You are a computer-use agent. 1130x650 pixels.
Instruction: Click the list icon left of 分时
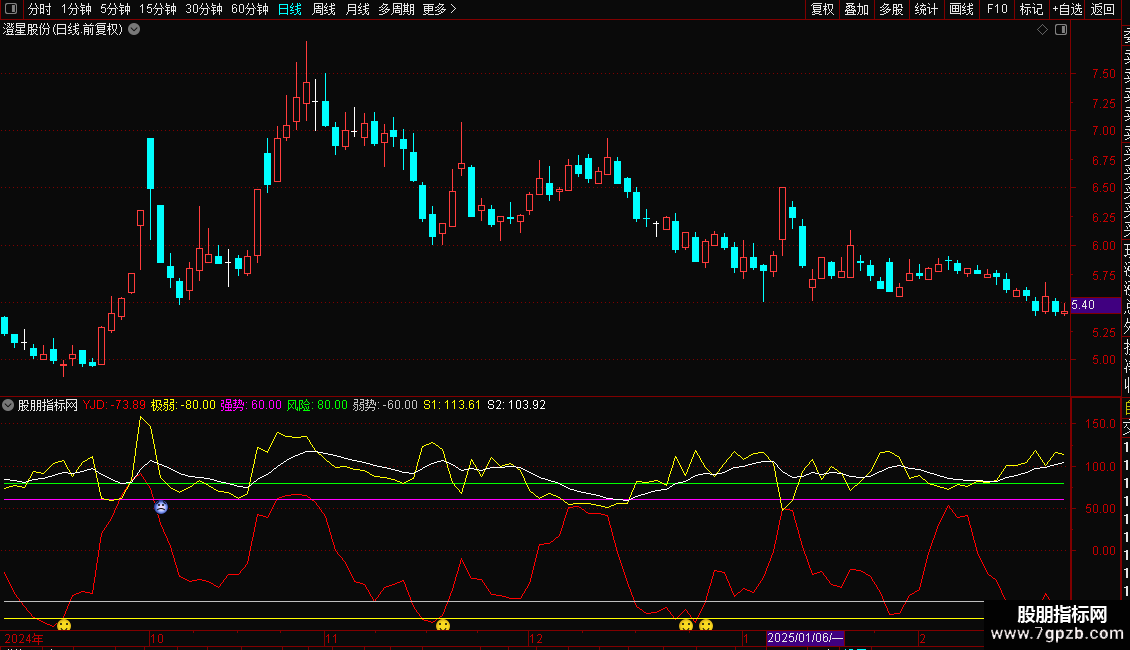click(12, 9)
